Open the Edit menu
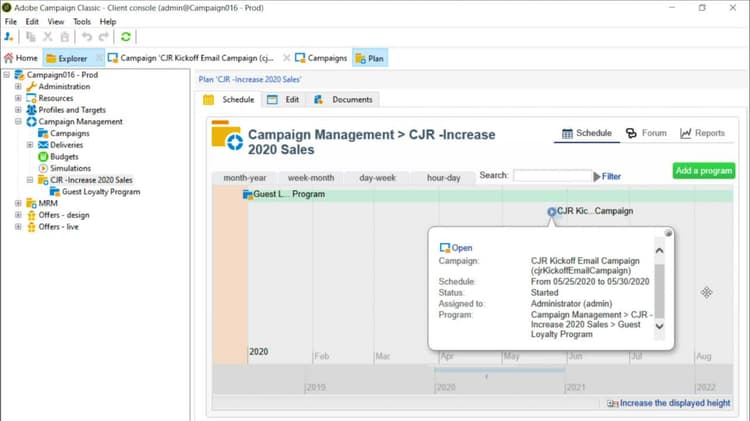The image size is (750, 421). point(32,22)
